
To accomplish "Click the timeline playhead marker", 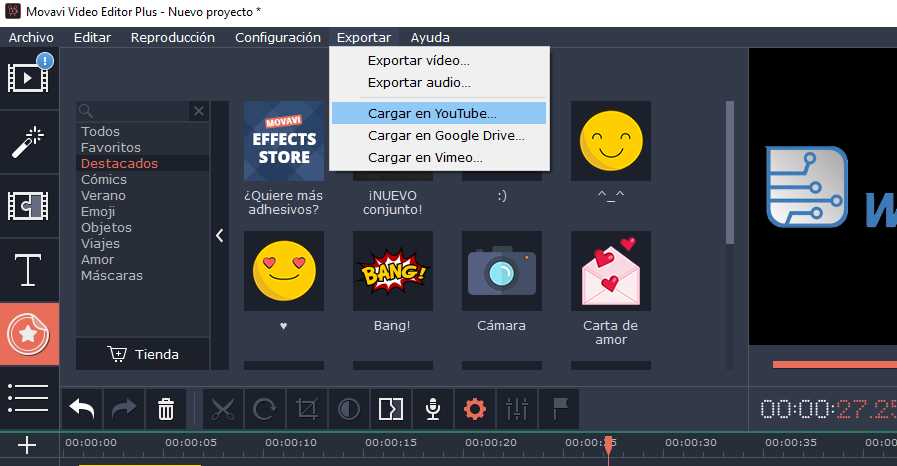I will (x=609, y=446).
